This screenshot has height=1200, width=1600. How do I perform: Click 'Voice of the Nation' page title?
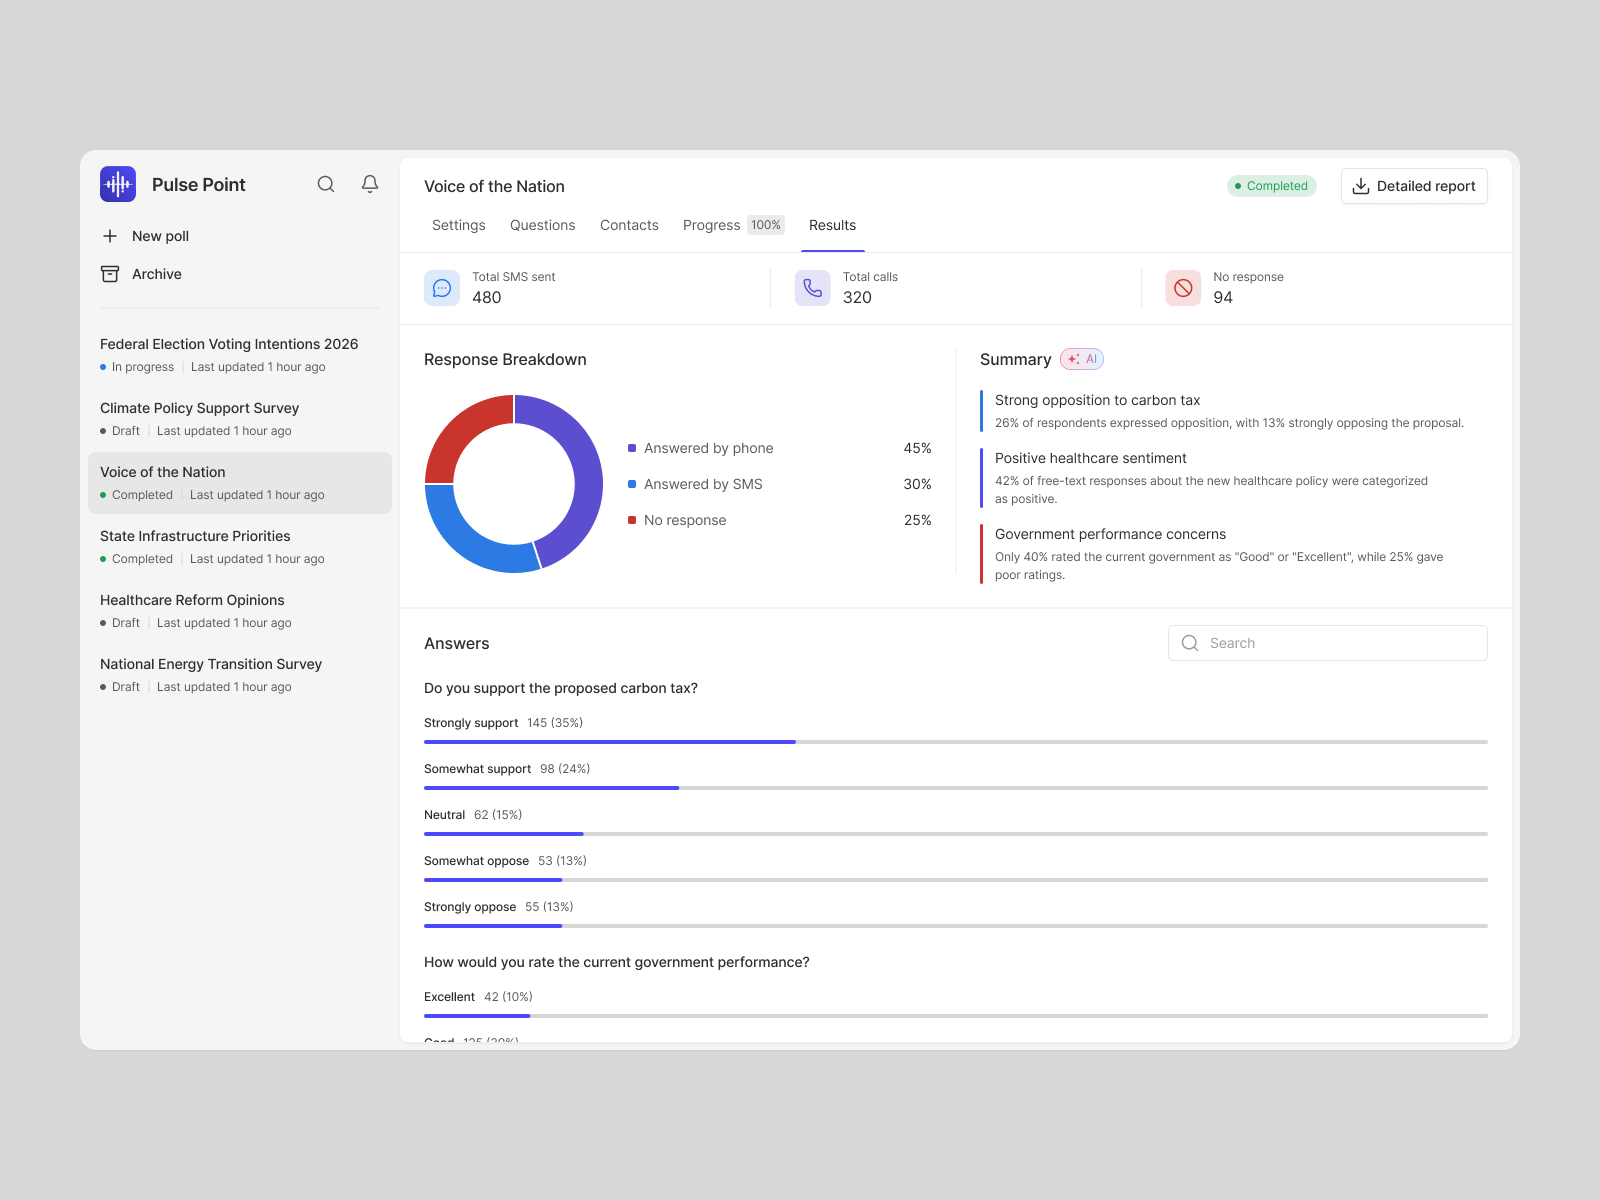[x=494, y=186]
